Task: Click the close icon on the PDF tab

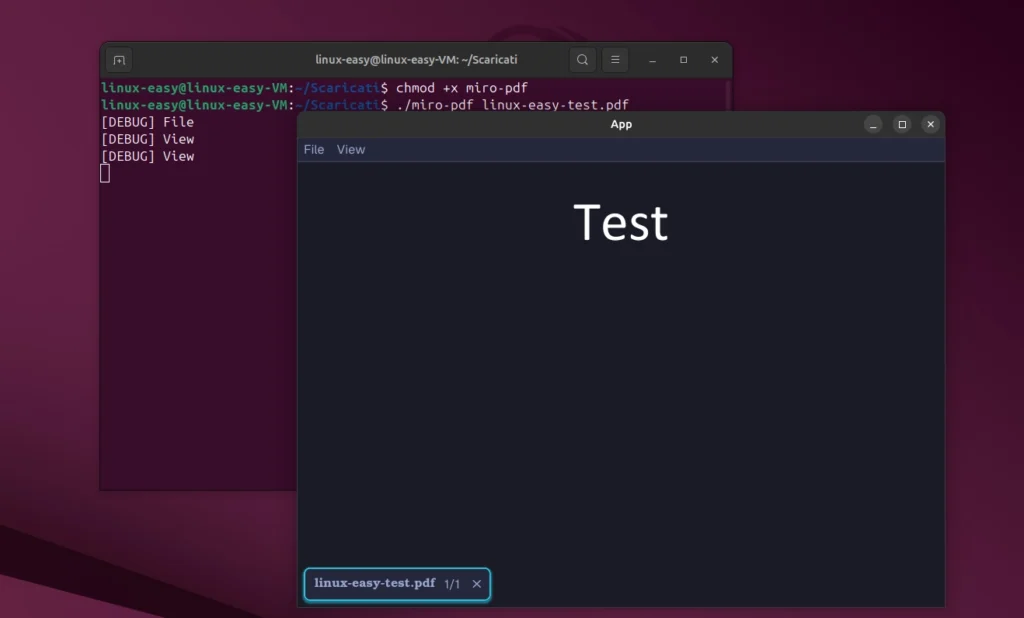Action: (x=476, y=583)
